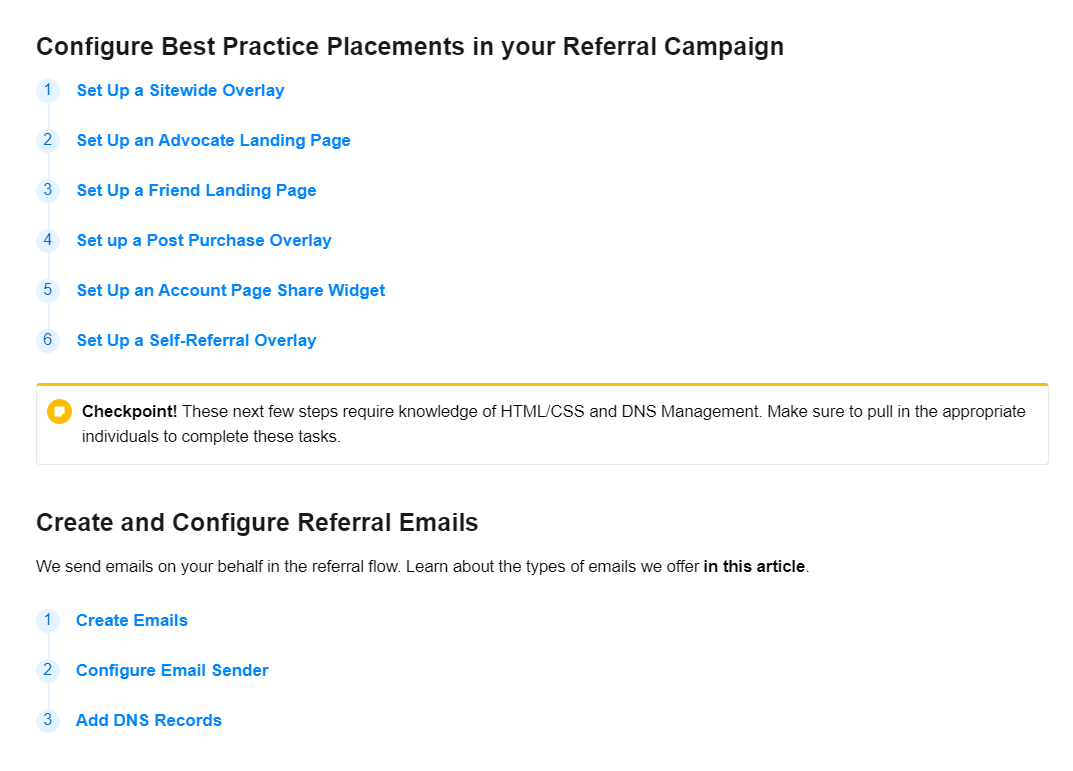1073x771 pixels.
Task: Click the Create and Configure Referral Emails heading
Action: tap(257, 523)
